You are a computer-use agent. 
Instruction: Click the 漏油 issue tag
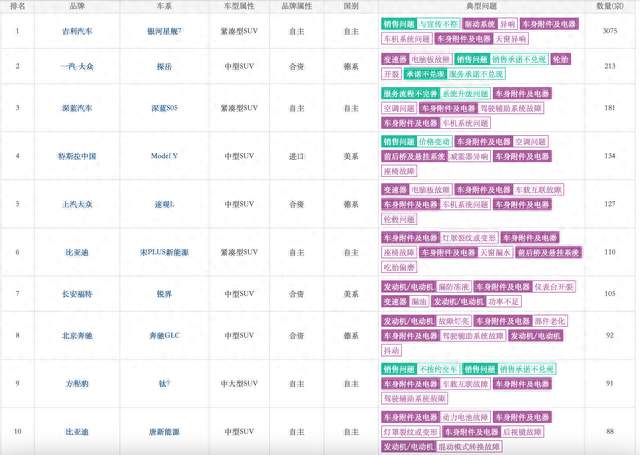419,302
